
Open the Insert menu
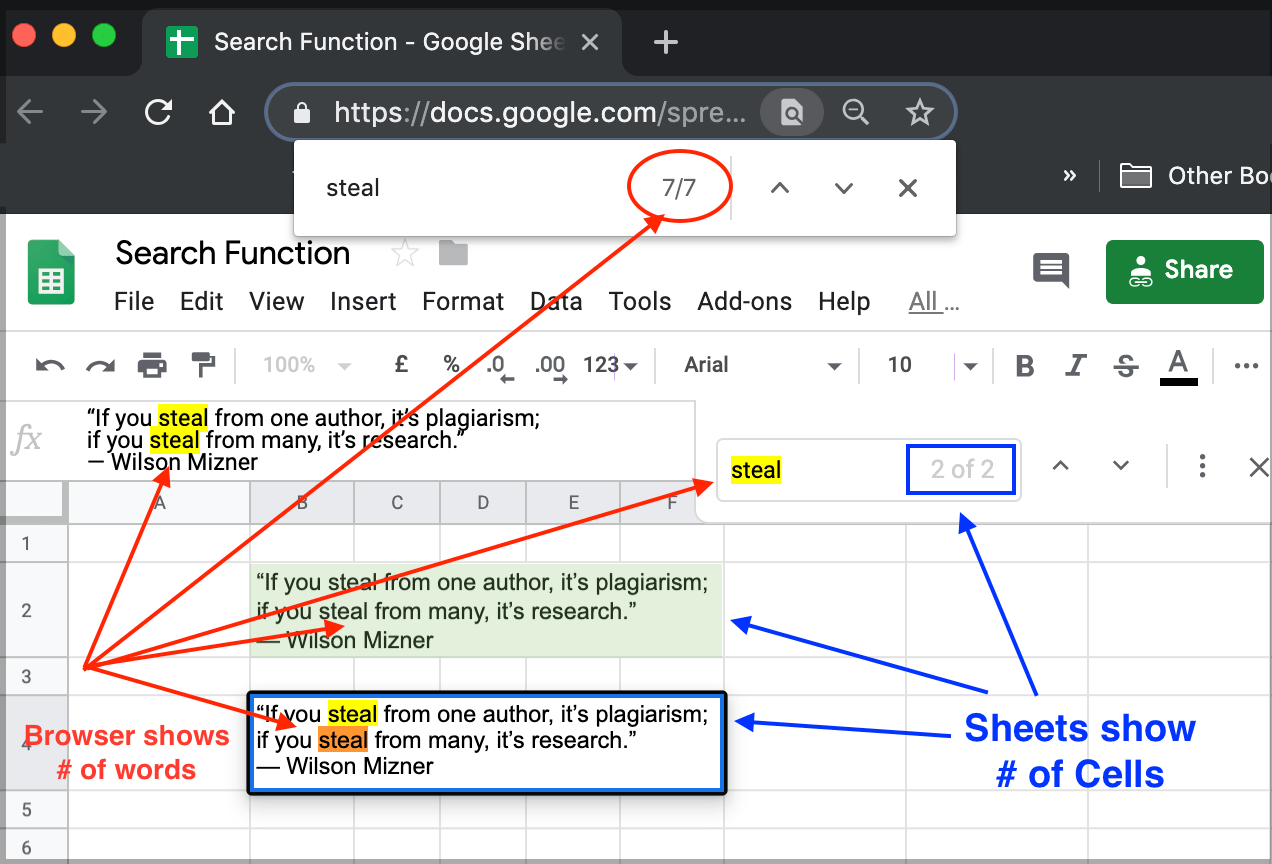point(363,301)
